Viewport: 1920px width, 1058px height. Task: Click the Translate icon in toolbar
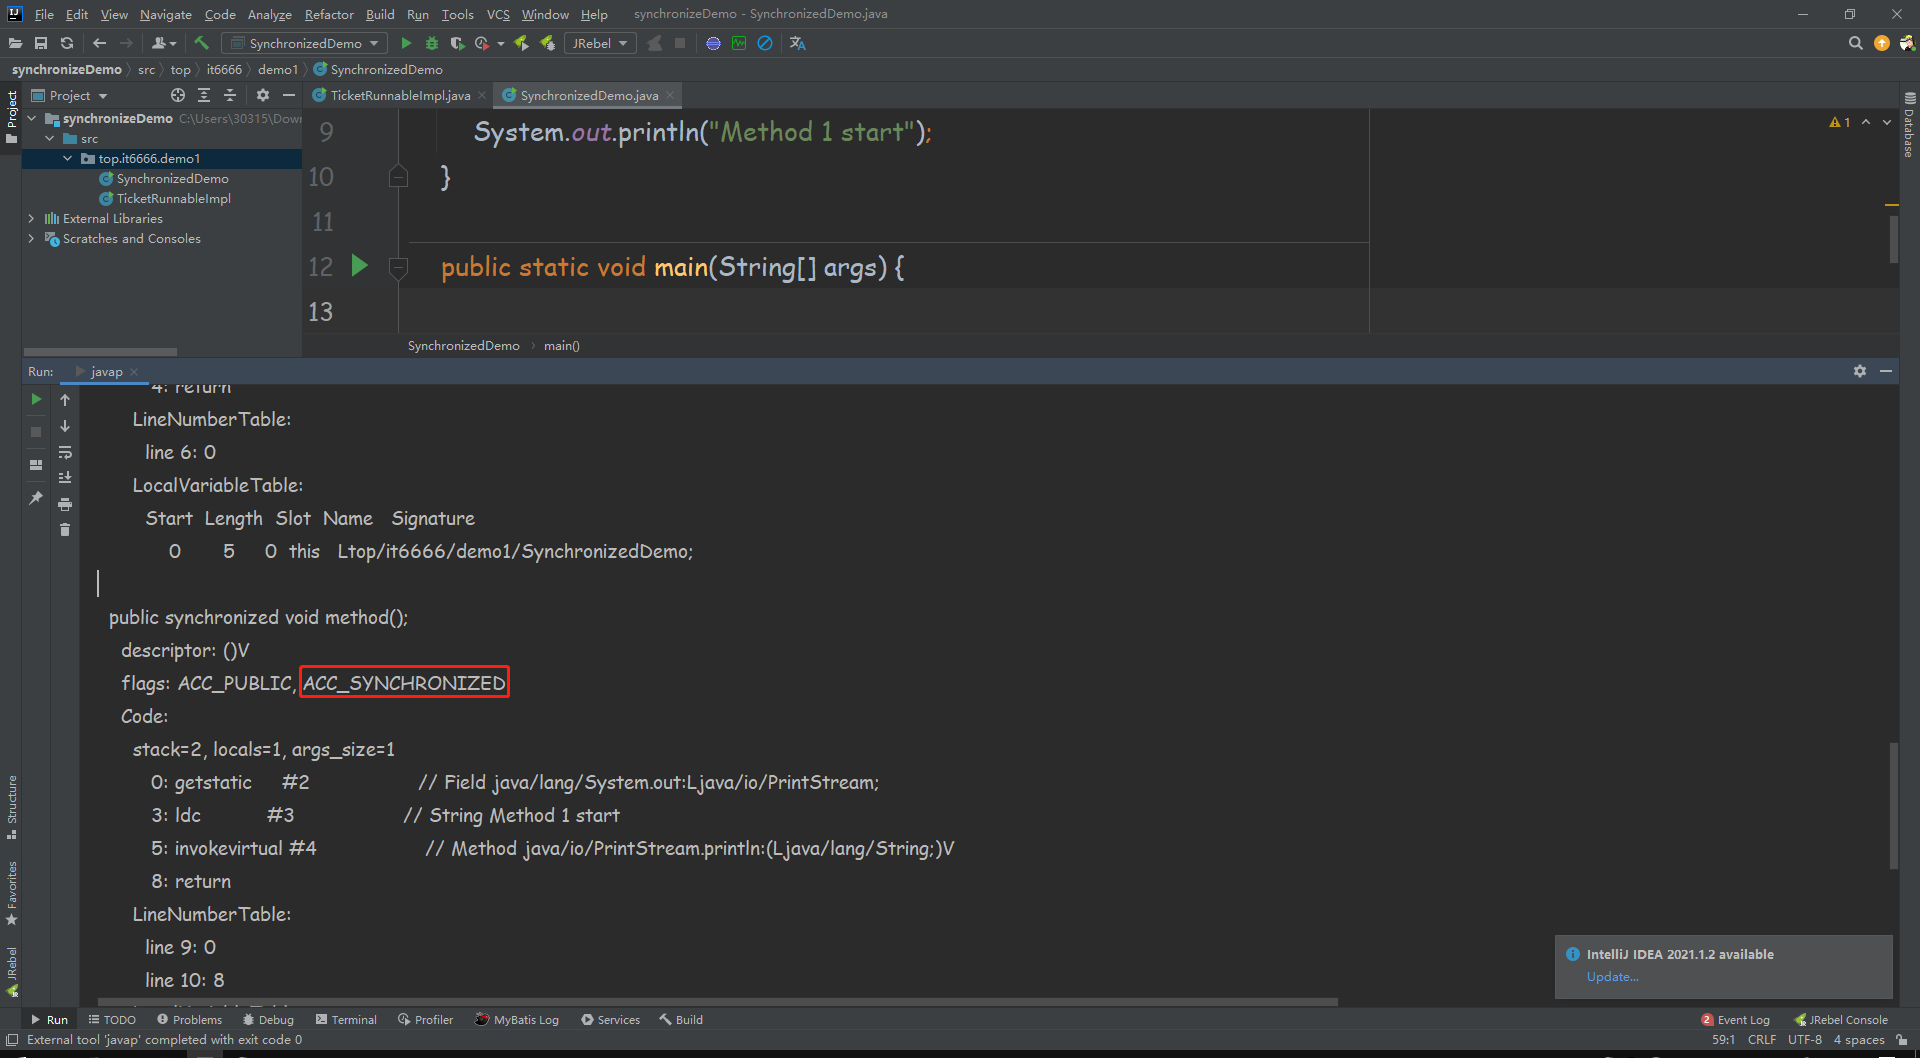point(797,43)
